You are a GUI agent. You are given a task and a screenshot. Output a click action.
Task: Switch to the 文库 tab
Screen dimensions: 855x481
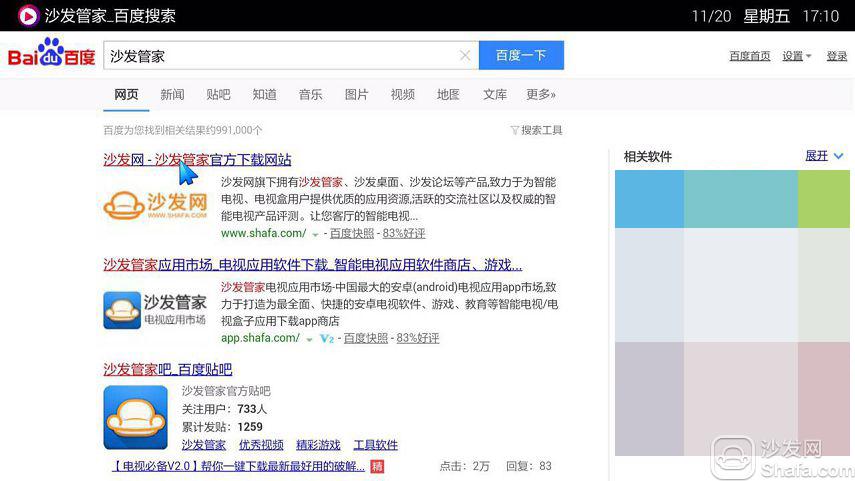click(x=495, y=94)
